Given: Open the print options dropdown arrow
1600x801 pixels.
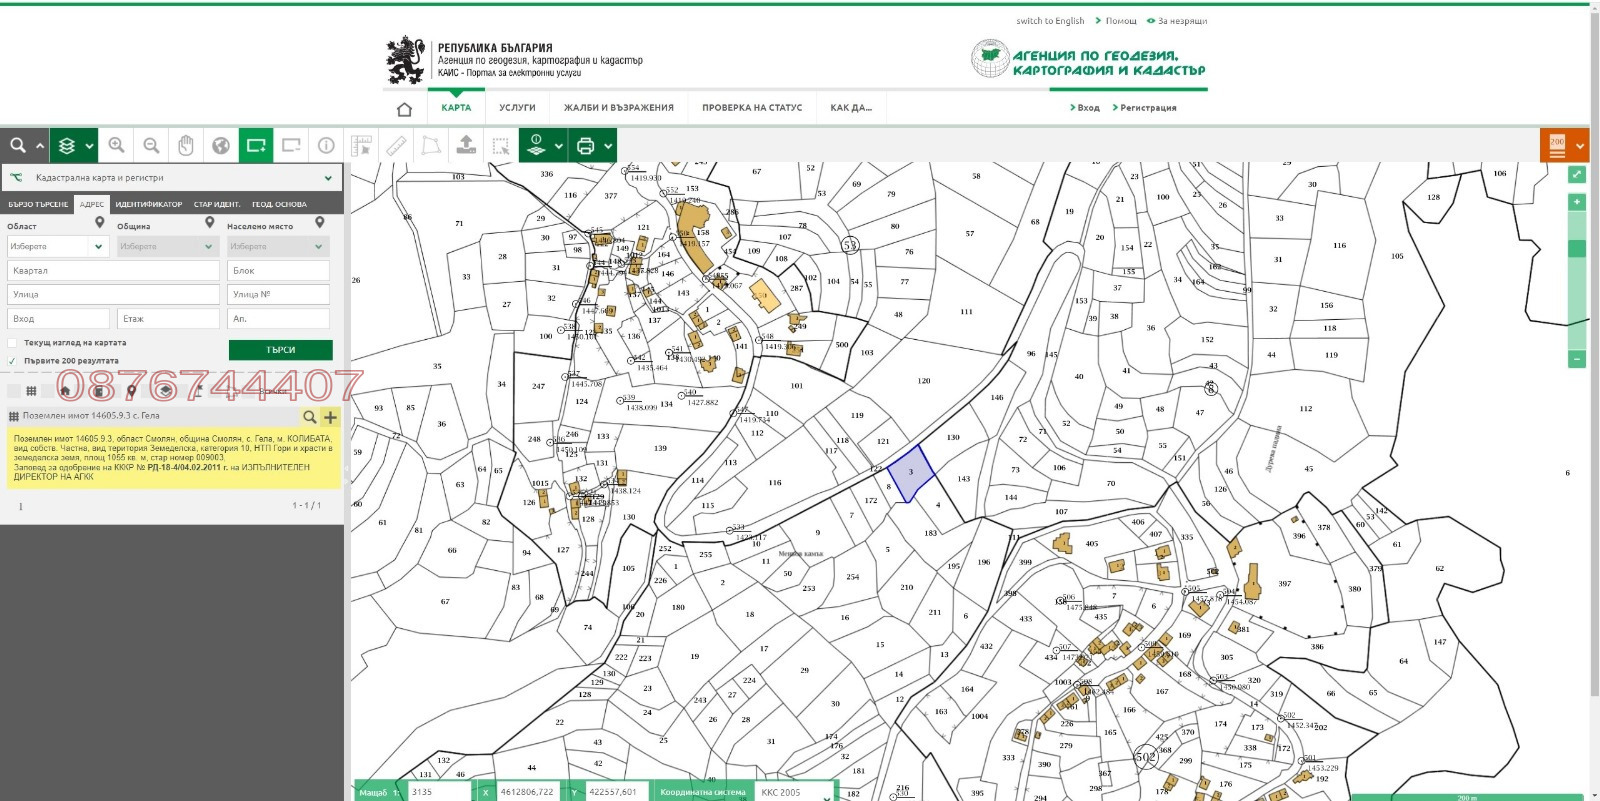Looking at the screenshot, I should click(x=608, y=146).
